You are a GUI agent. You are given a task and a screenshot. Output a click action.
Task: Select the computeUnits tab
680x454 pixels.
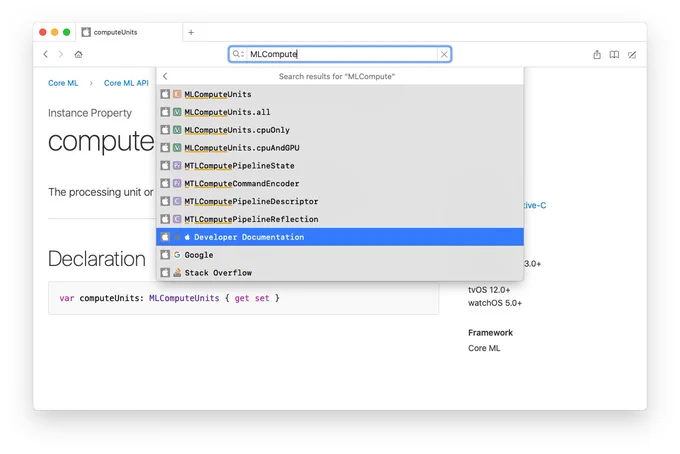tap(129, 32)
